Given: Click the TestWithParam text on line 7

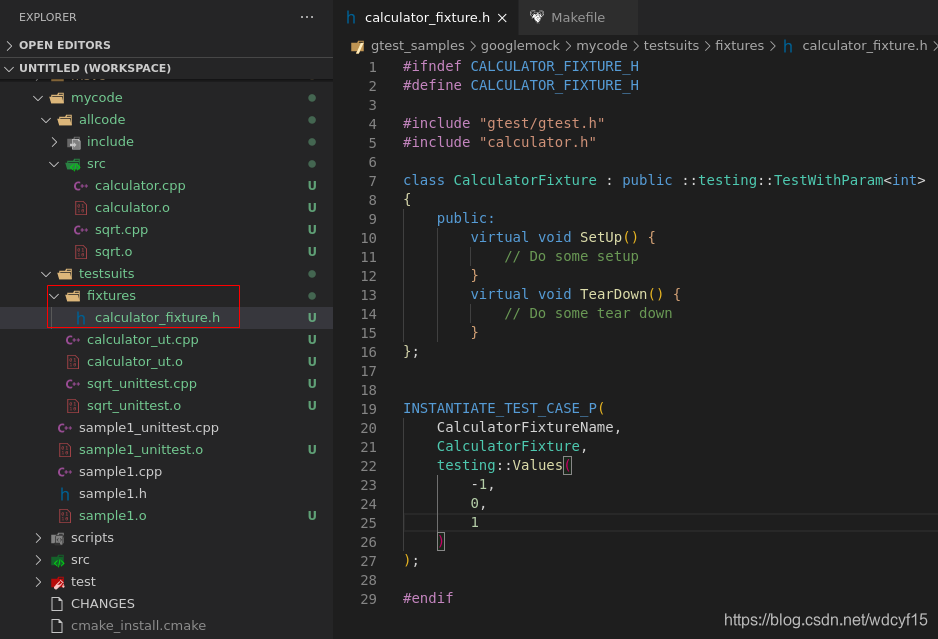Looking at the screenshot, I should click(829, 180).
